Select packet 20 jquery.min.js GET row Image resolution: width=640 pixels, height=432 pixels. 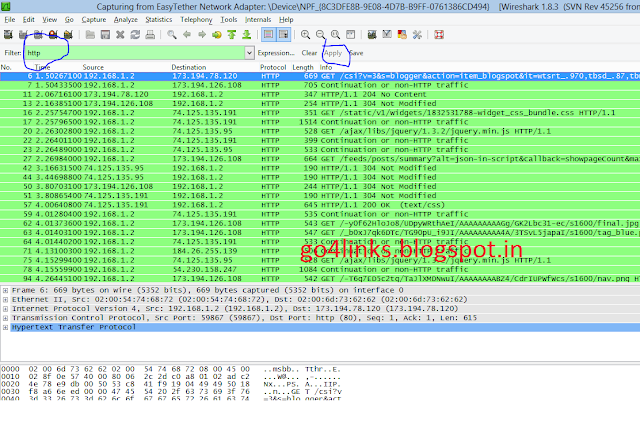tap(320, 131)
